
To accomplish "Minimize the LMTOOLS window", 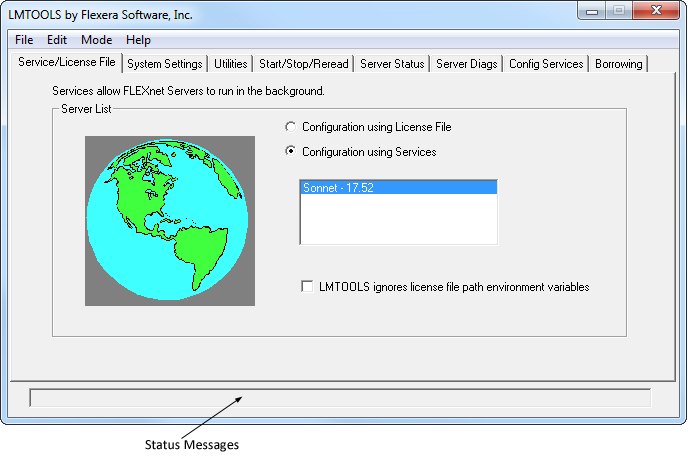I will pyautogui.click(x=591, y=11).
